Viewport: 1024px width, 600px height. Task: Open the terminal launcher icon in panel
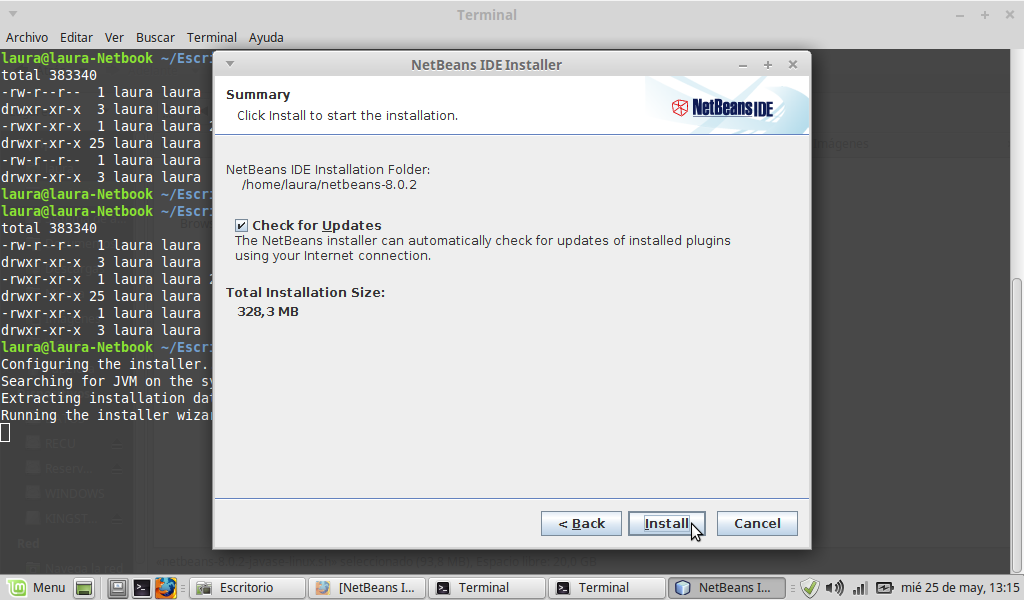[x=142, y=588]
